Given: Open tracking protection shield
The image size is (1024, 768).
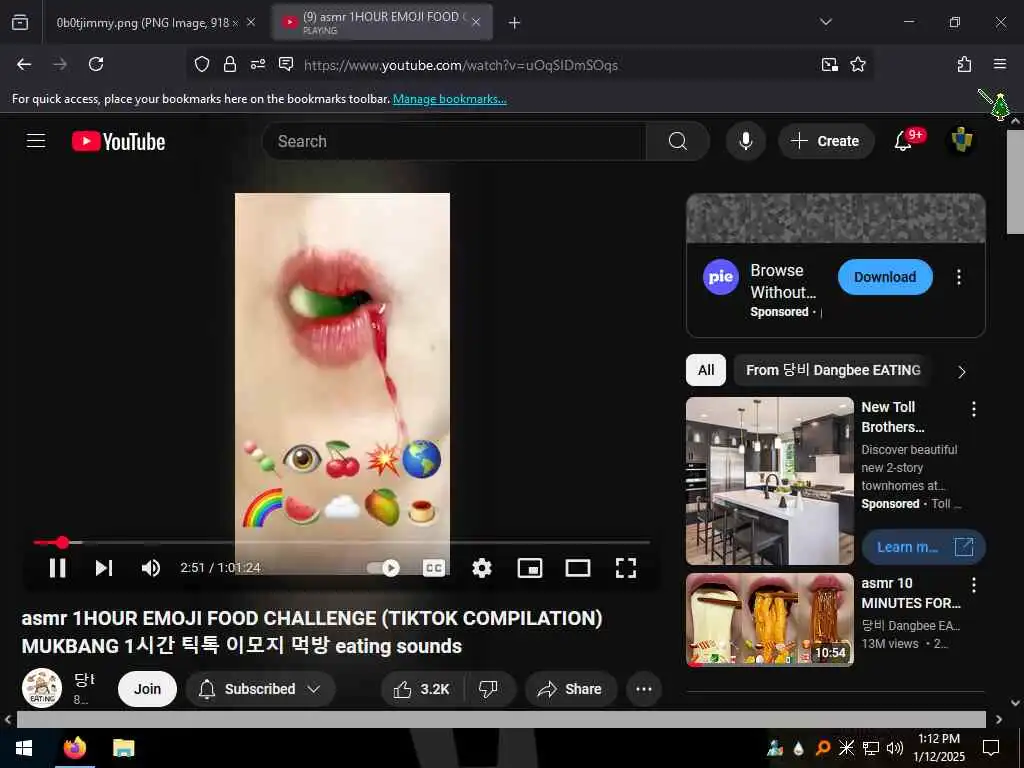Looking at the screenshot, I should click(x=202, y=64).
